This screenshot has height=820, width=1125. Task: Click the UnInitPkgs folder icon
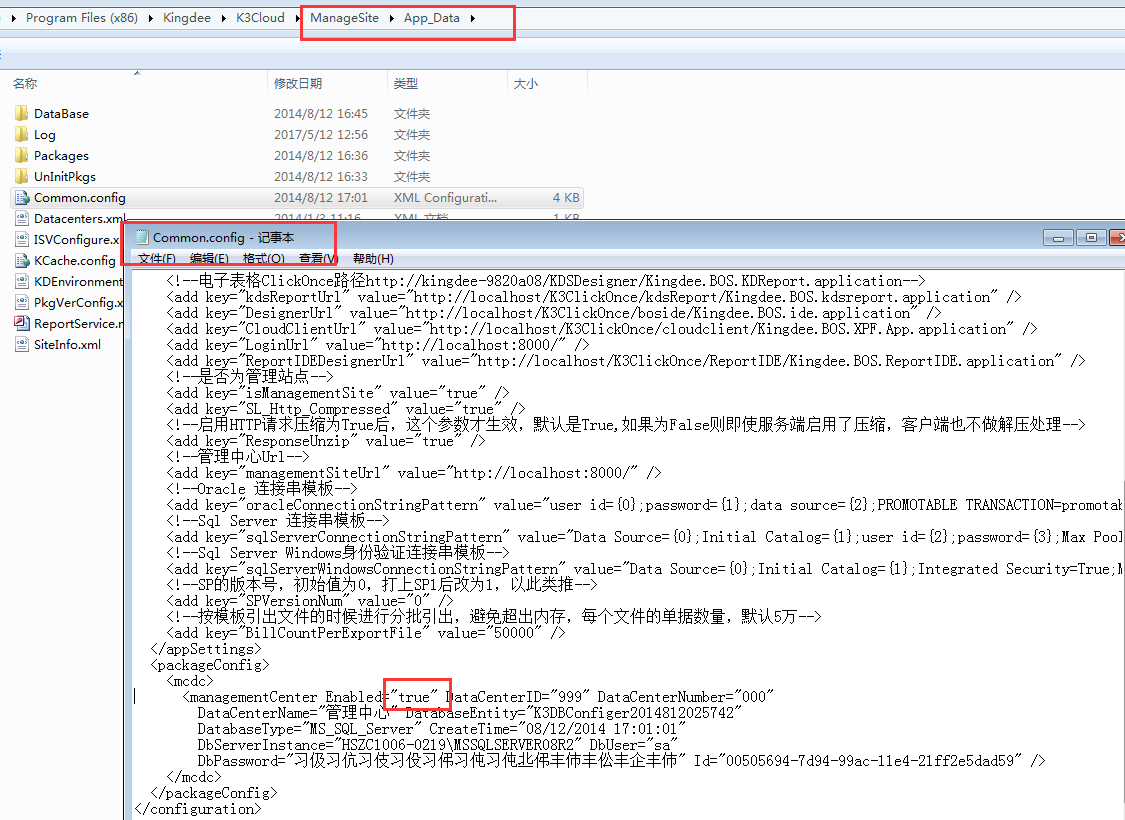point(22,176)
